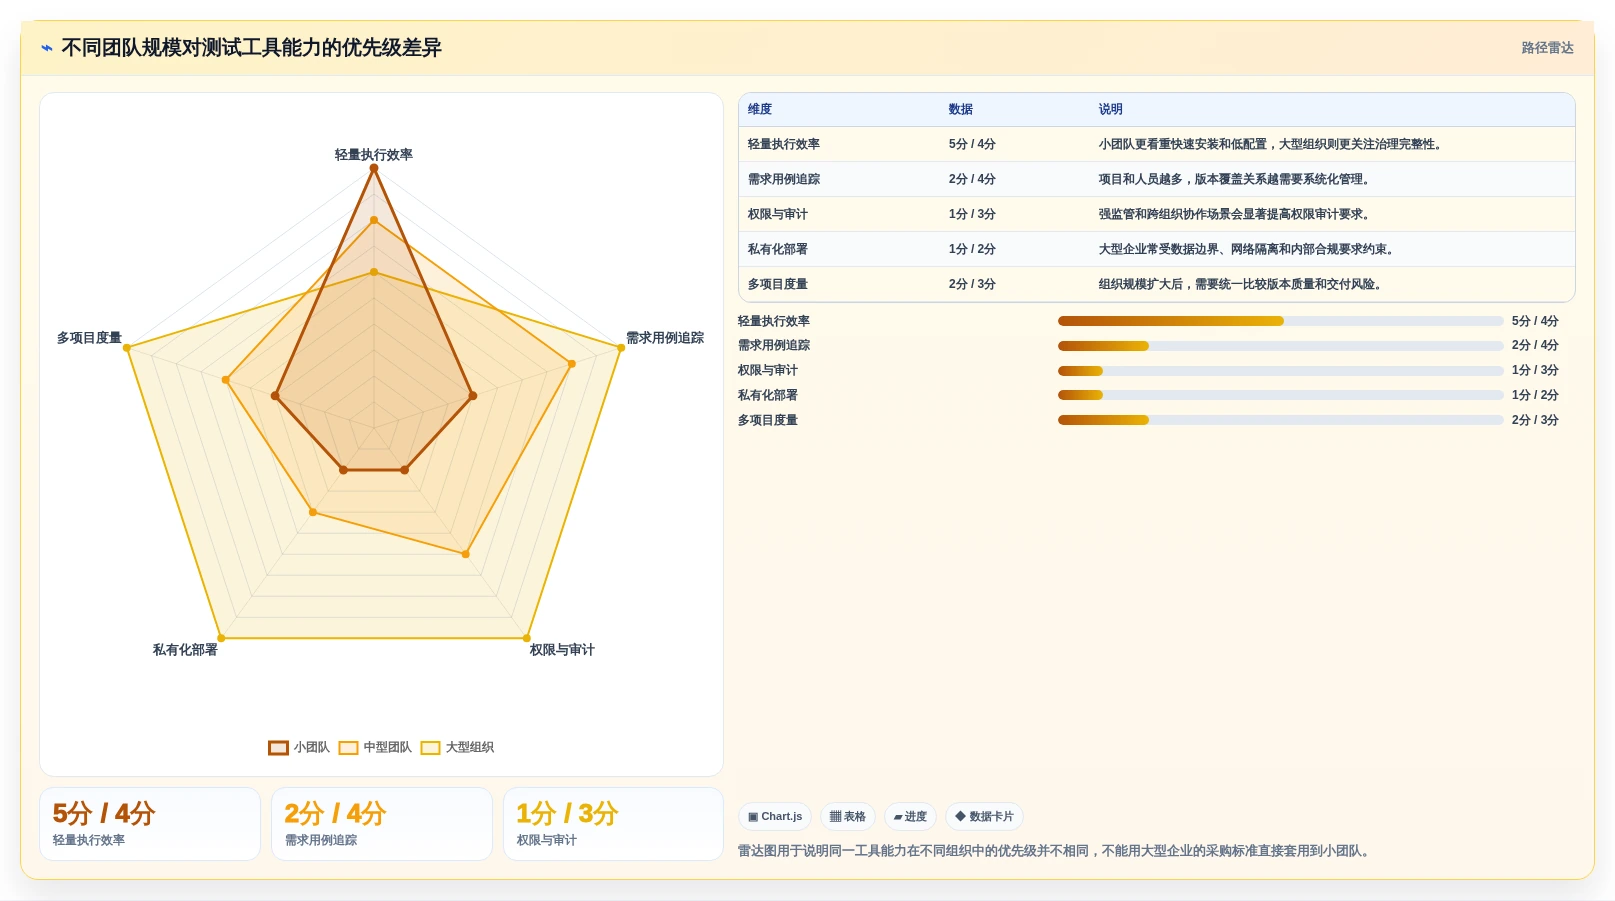1615x901 pixels.
Task: Click the Chart.js tag chip
Action: pos(775,817)
